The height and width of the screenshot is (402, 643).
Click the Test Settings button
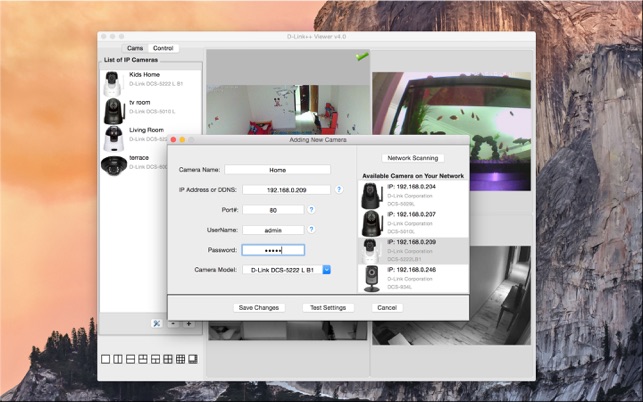coord(328,308)
